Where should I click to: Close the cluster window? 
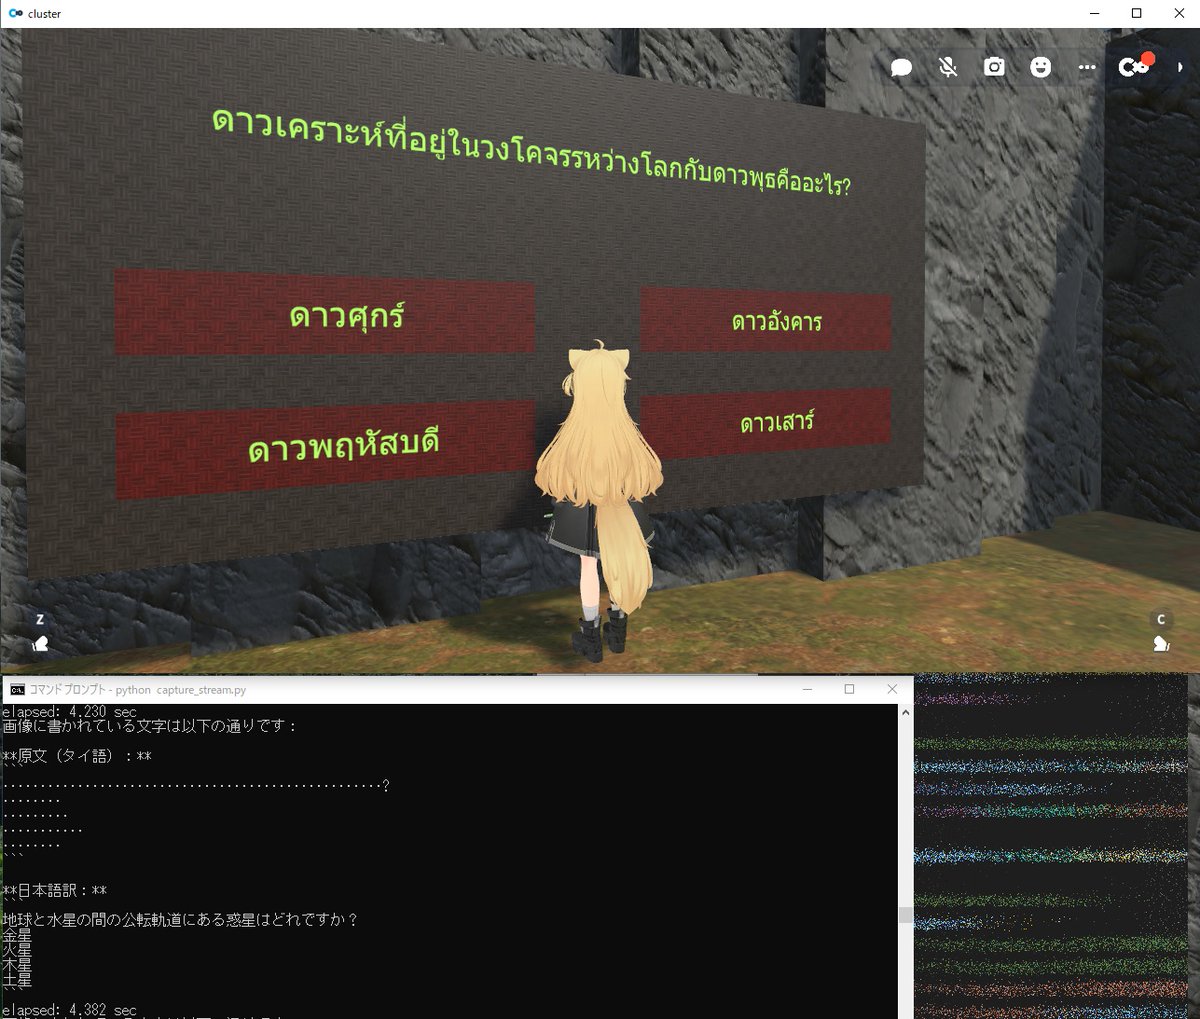click(1179, 13)
